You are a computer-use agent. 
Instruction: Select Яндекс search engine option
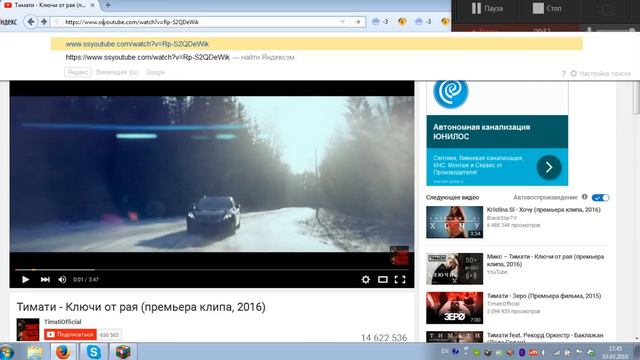78,72
